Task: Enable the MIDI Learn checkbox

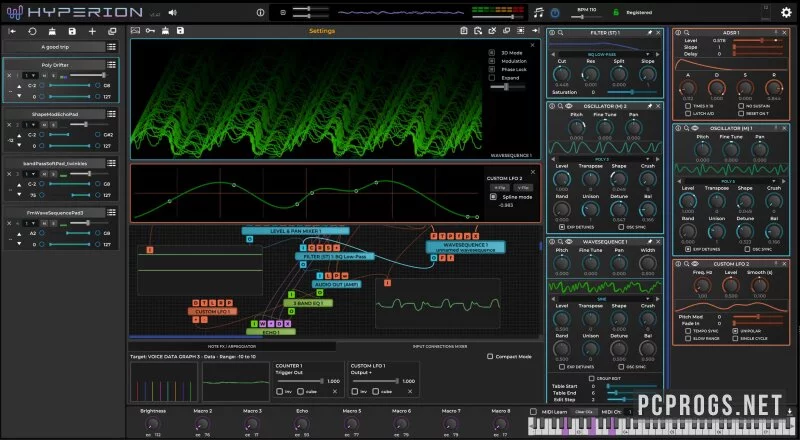Action: click(x=533, y=411)
